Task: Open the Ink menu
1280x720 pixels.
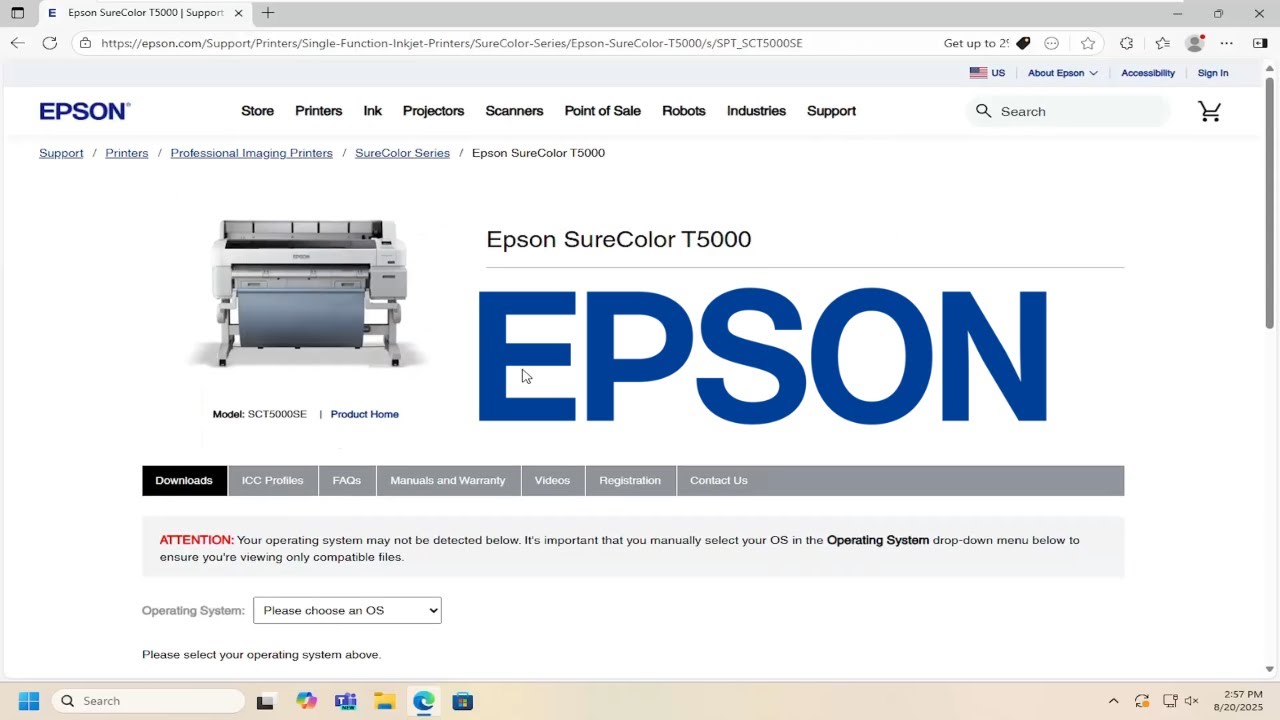Action: pyautogui.click(x=372, y=111)
